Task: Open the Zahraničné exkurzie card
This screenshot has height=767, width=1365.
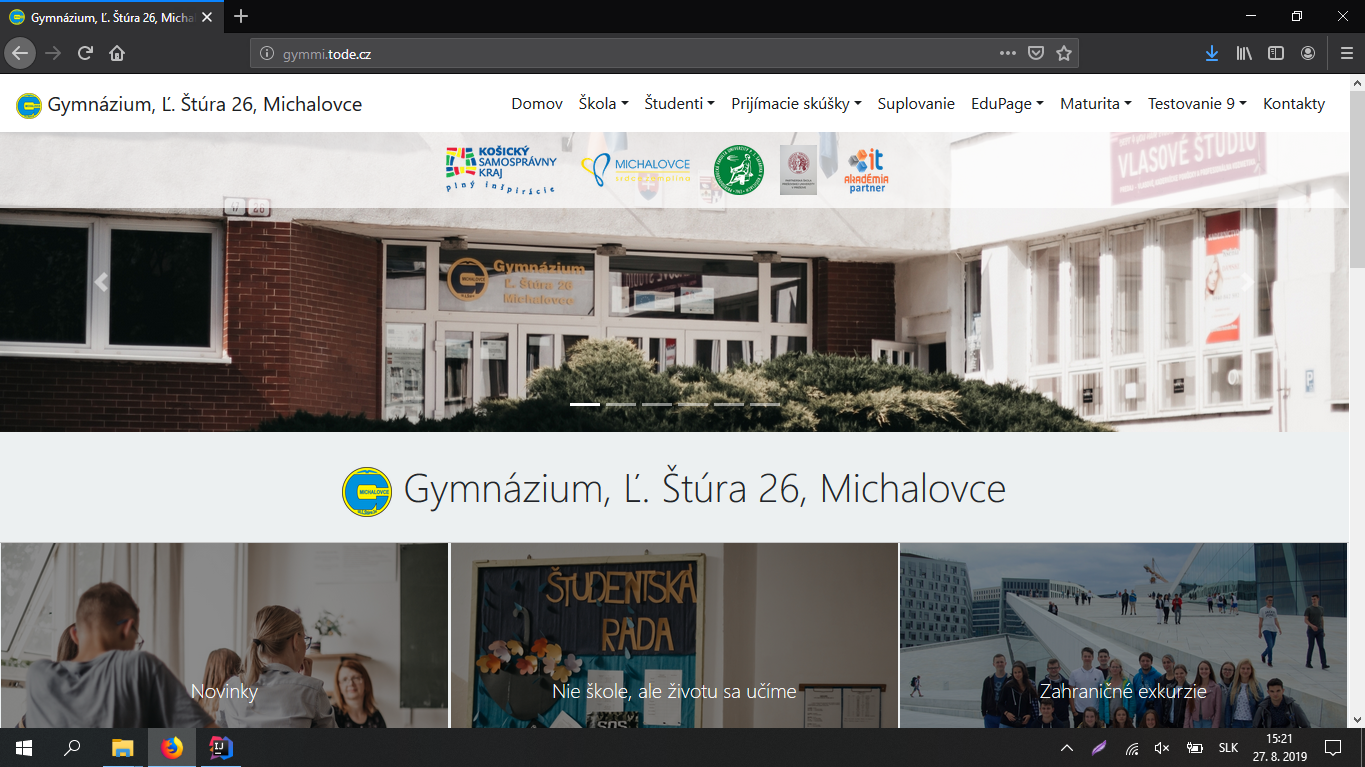Action: pos(1123,635)
